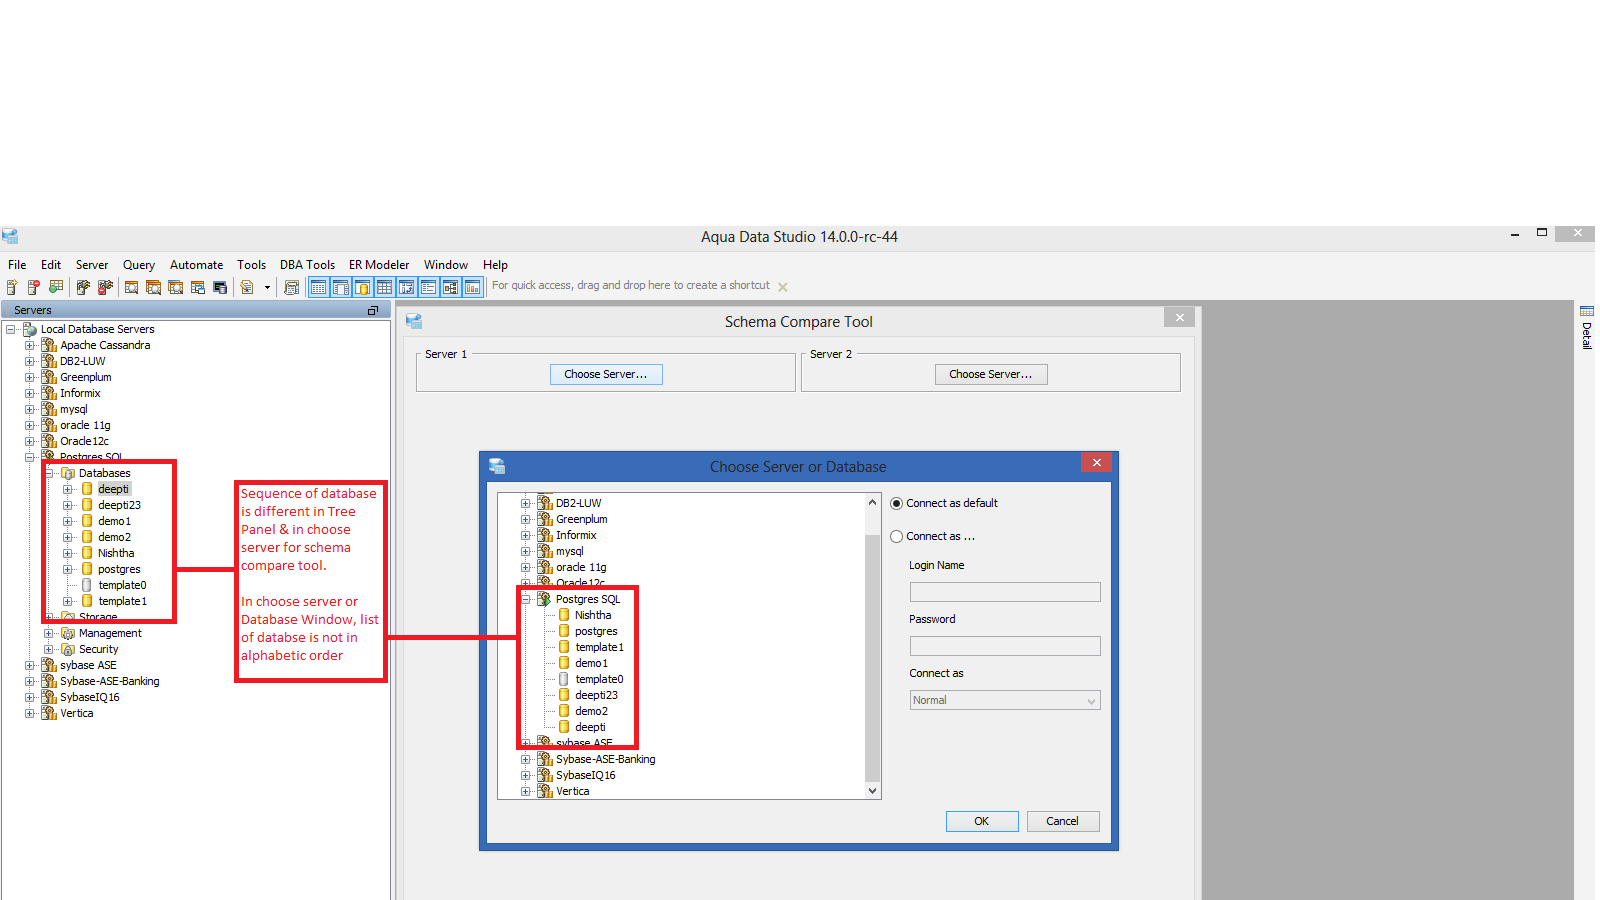
Task: Click Choose Server button for Server 2
Action: [x=991, y=374]
